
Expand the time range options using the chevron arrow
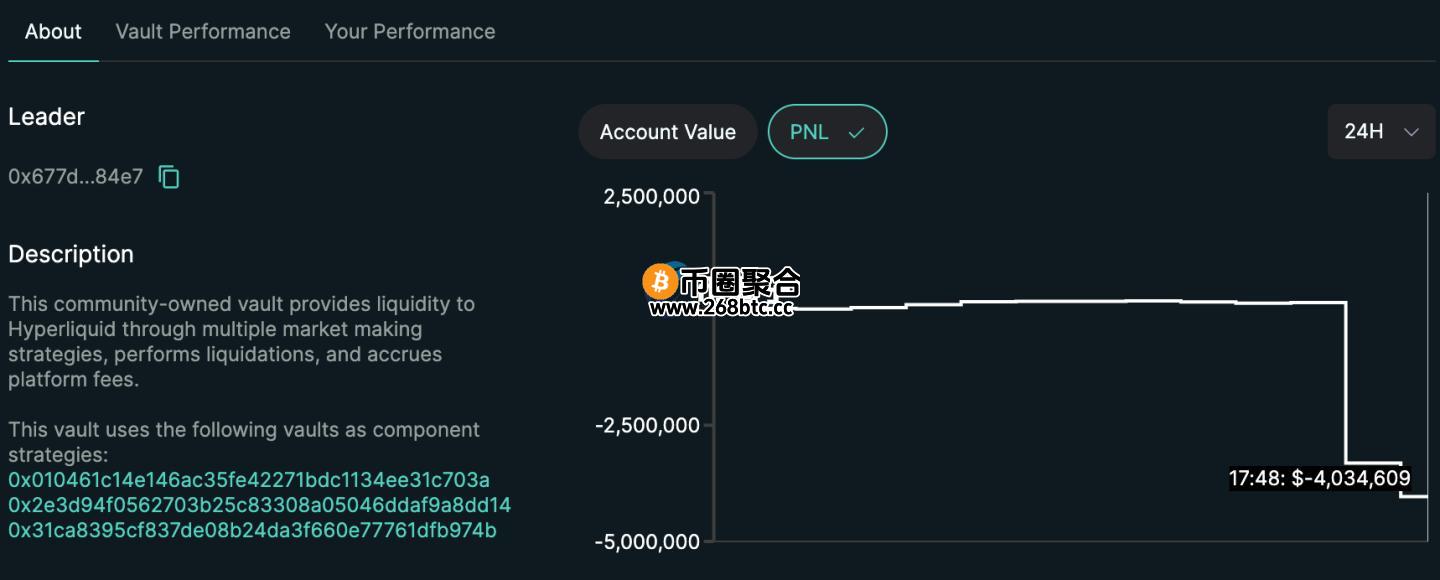click(1411, 132)
